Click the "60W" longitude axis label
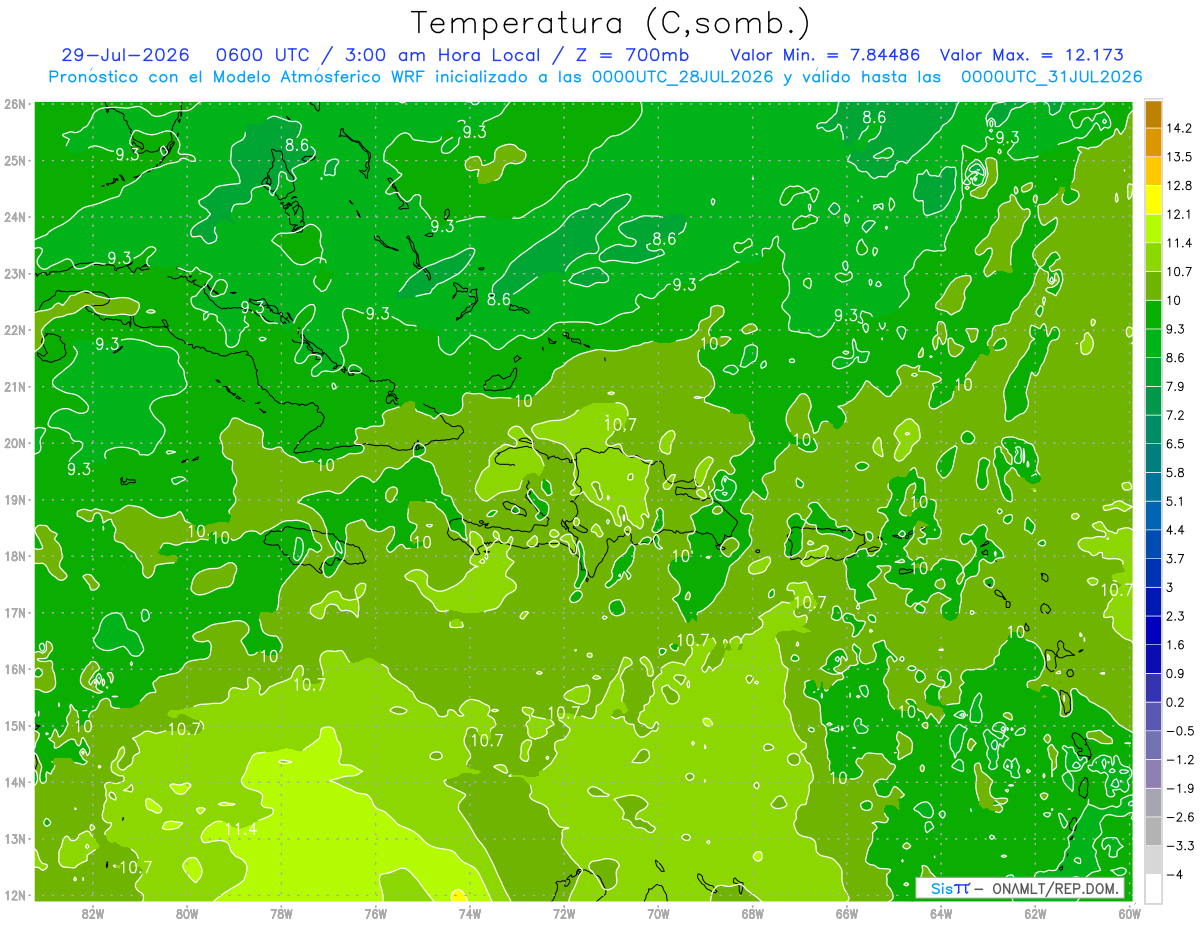 coord(1129,912)
